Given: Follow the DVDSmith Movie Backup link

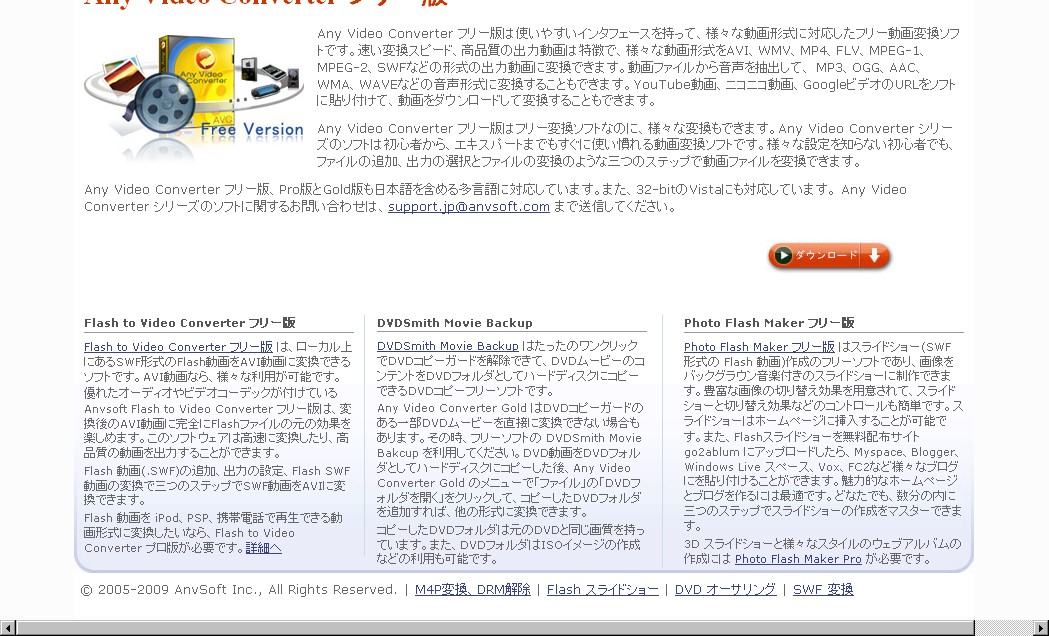Looking at the screenshot, I should tap(448, 346).
